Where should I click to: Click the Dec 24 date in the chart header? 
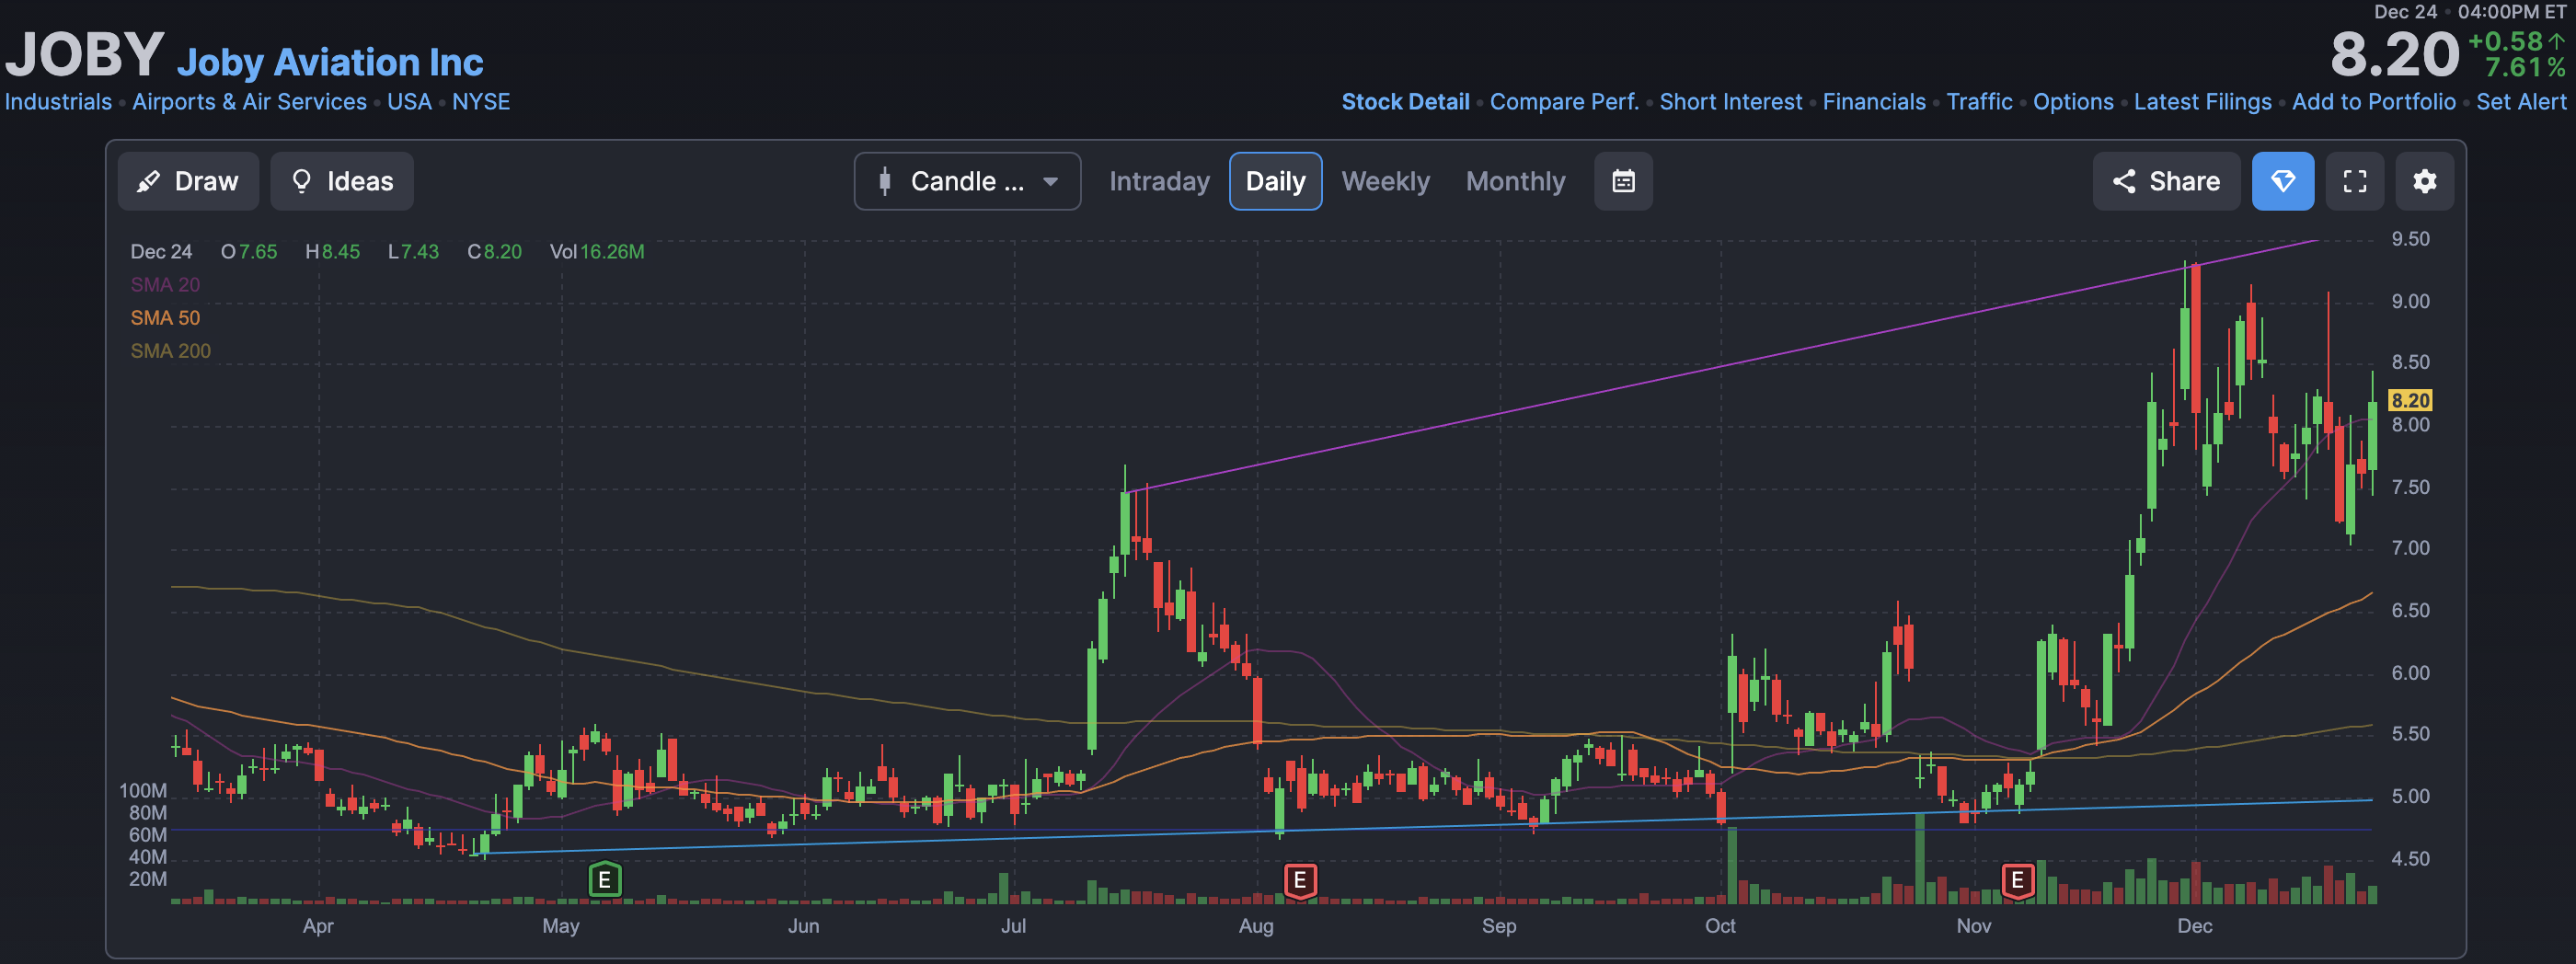tap(161, 252)
